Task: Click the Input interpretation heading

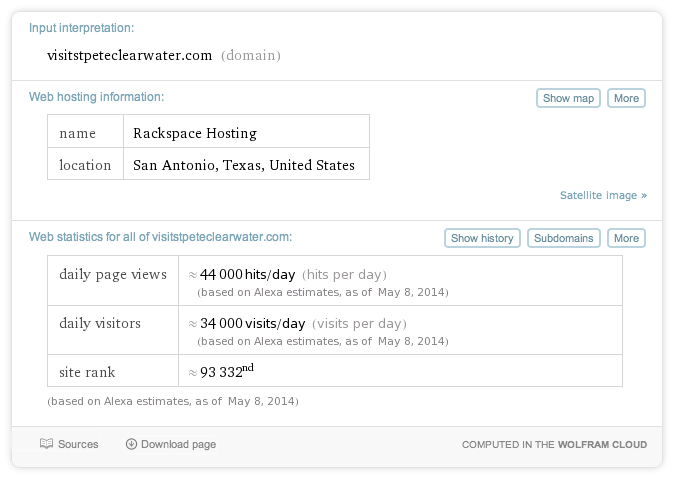Action: 81,28
